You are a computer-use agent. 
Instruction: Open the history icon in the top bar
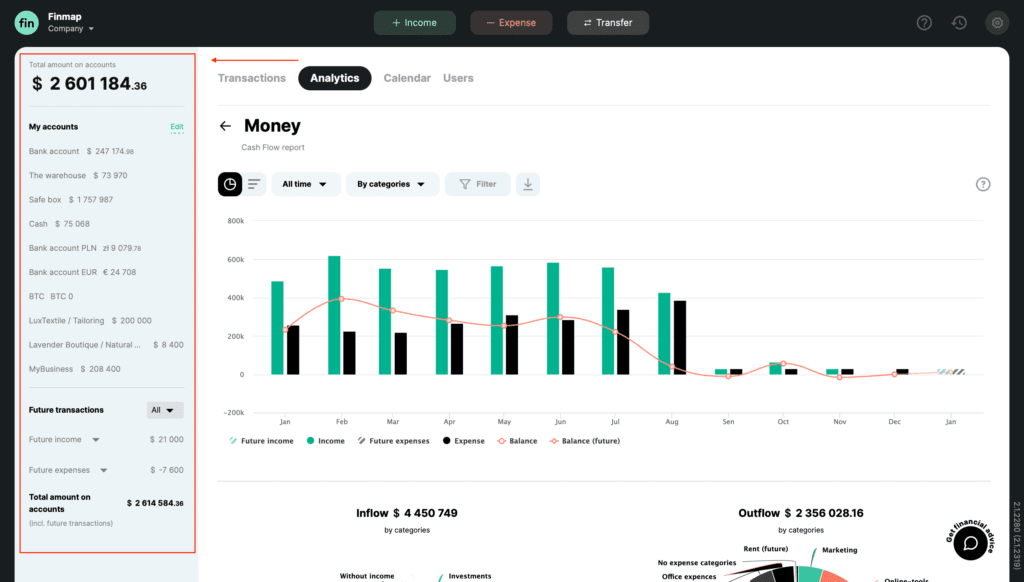pos(960,22)
